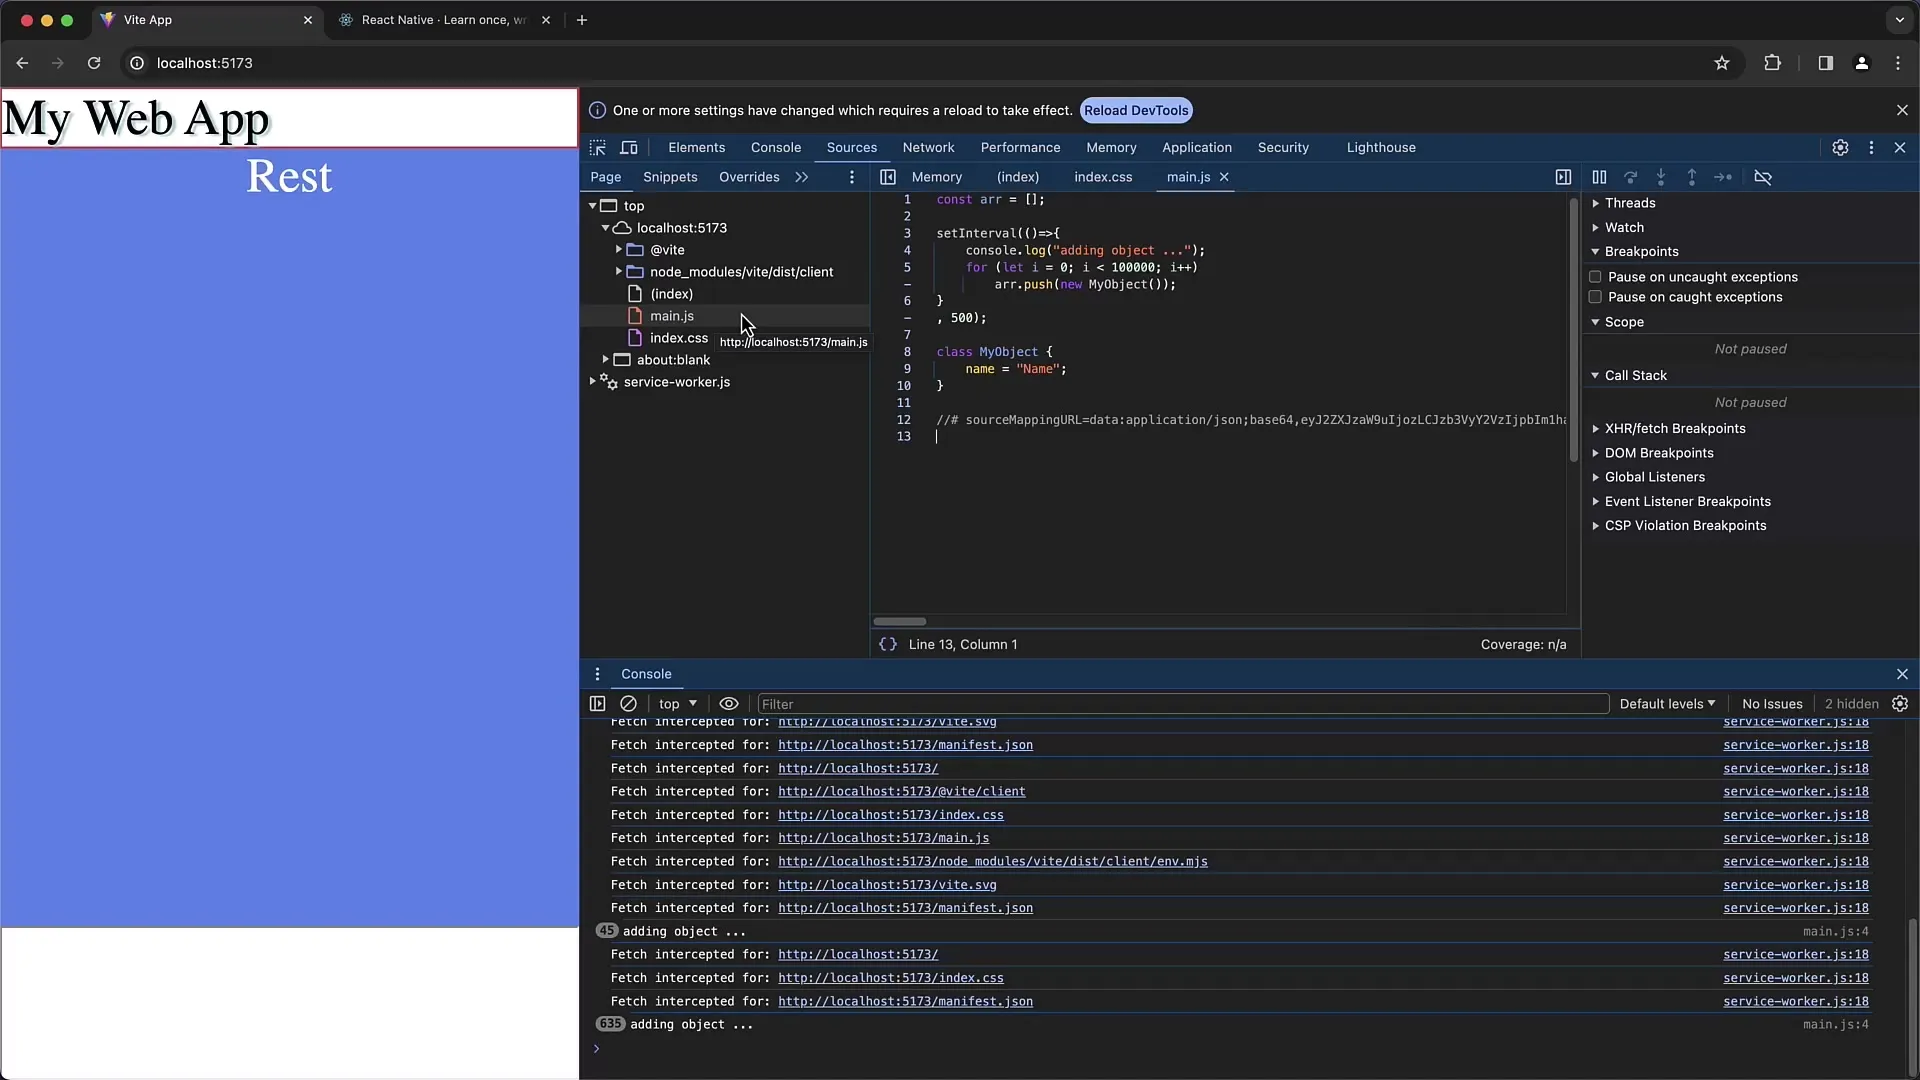Toggle the debugger sidebar icon
Screen dimensions: 1920x1080
click(x=1563, y=177)
